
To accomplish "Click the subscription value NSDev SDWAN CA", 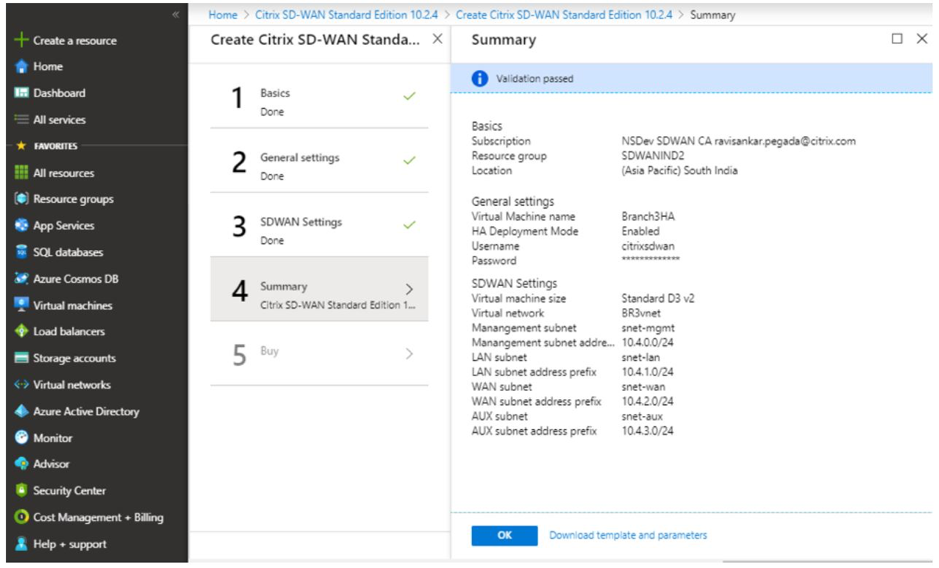I will [738, 141].
